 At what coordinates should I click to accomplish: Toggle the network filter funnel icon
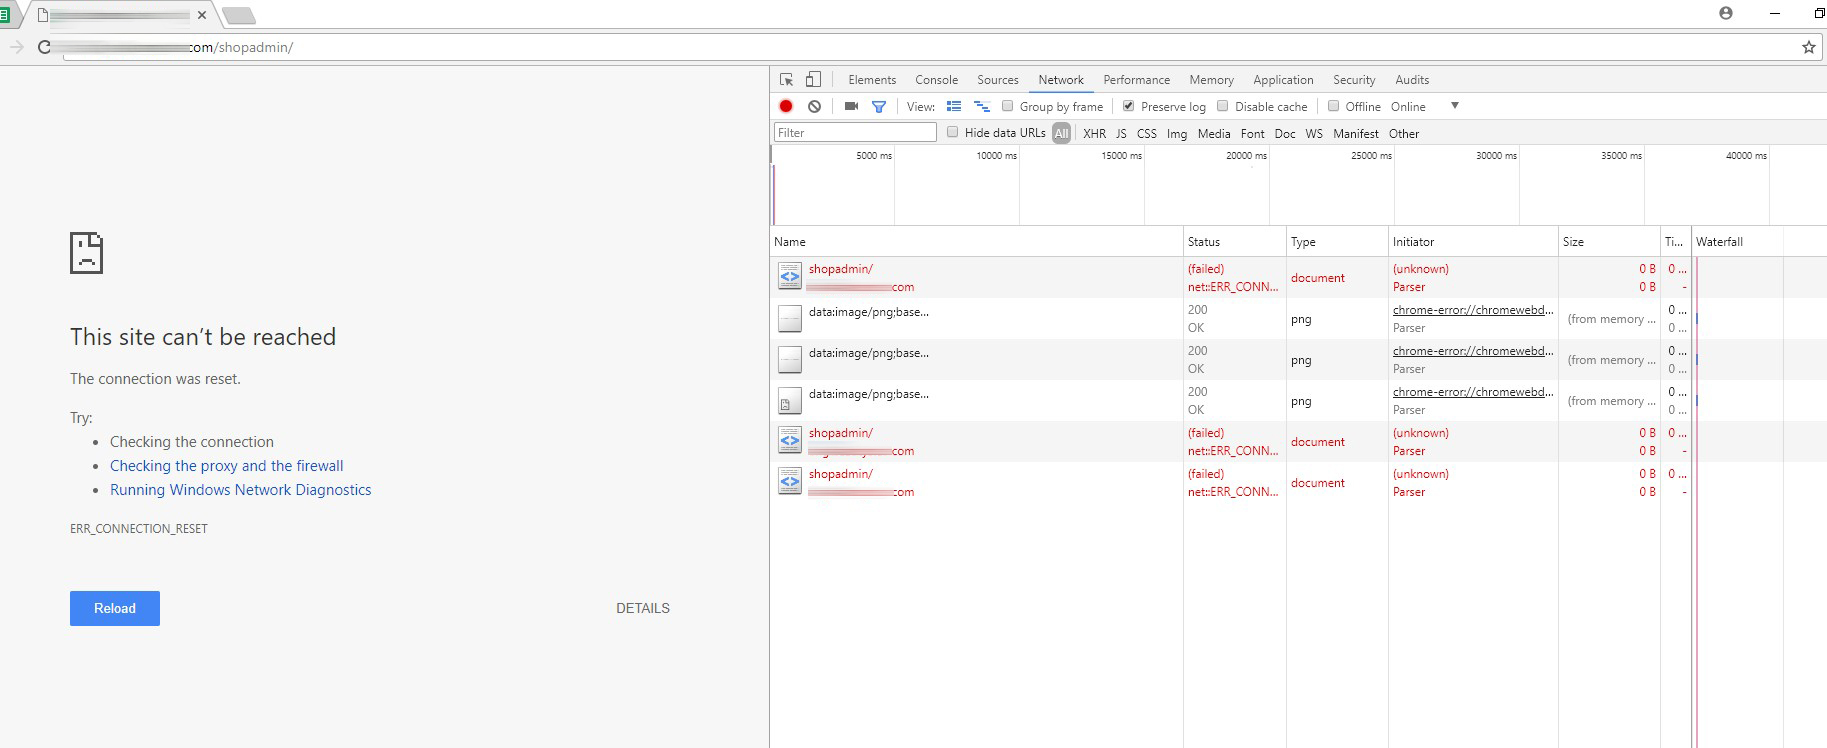tap(879, 106)
